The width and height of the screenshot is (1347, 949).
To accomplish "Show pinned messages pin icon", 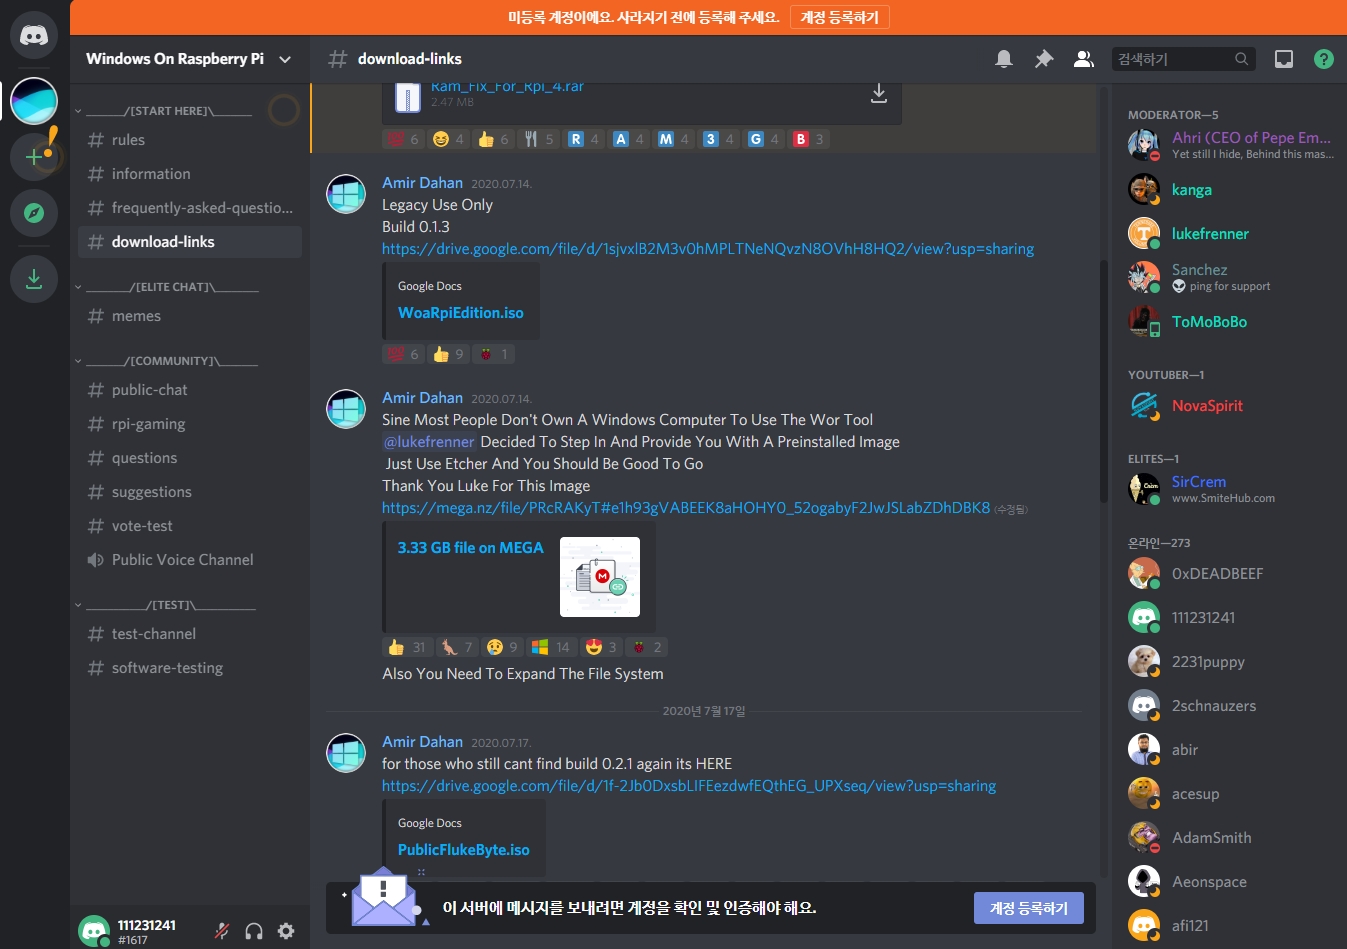I will [1044, 59].
